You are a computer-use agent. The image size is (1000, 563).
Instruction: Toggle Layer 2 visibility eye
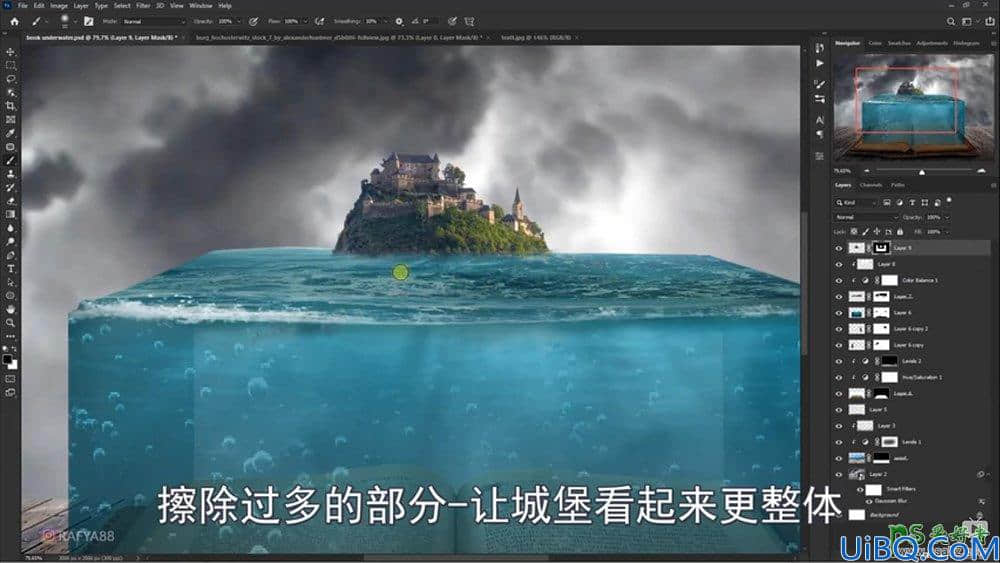(x=839, y=474)
